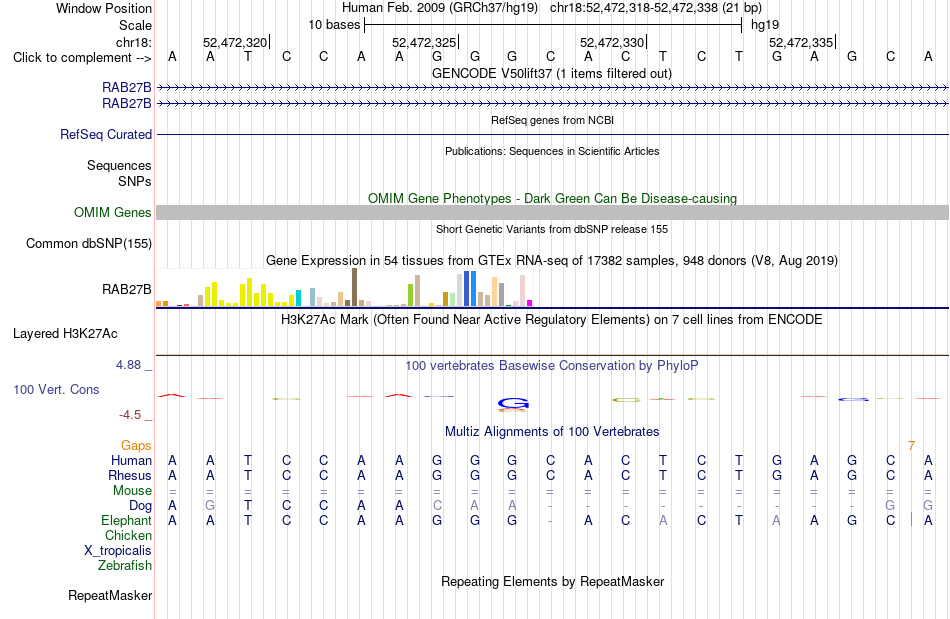
Task: Select the Elephant species label
Action: [x=127, y=520]
